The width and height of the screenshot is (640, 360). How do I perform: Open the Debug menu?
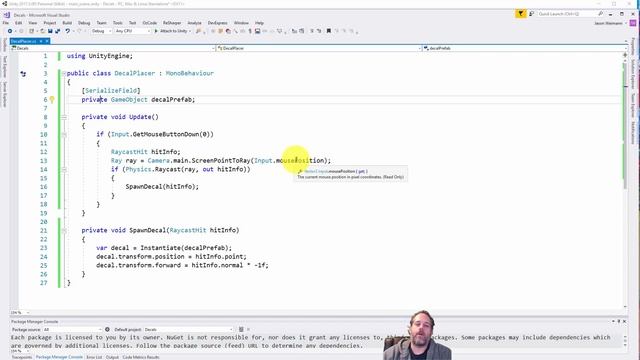84,23
